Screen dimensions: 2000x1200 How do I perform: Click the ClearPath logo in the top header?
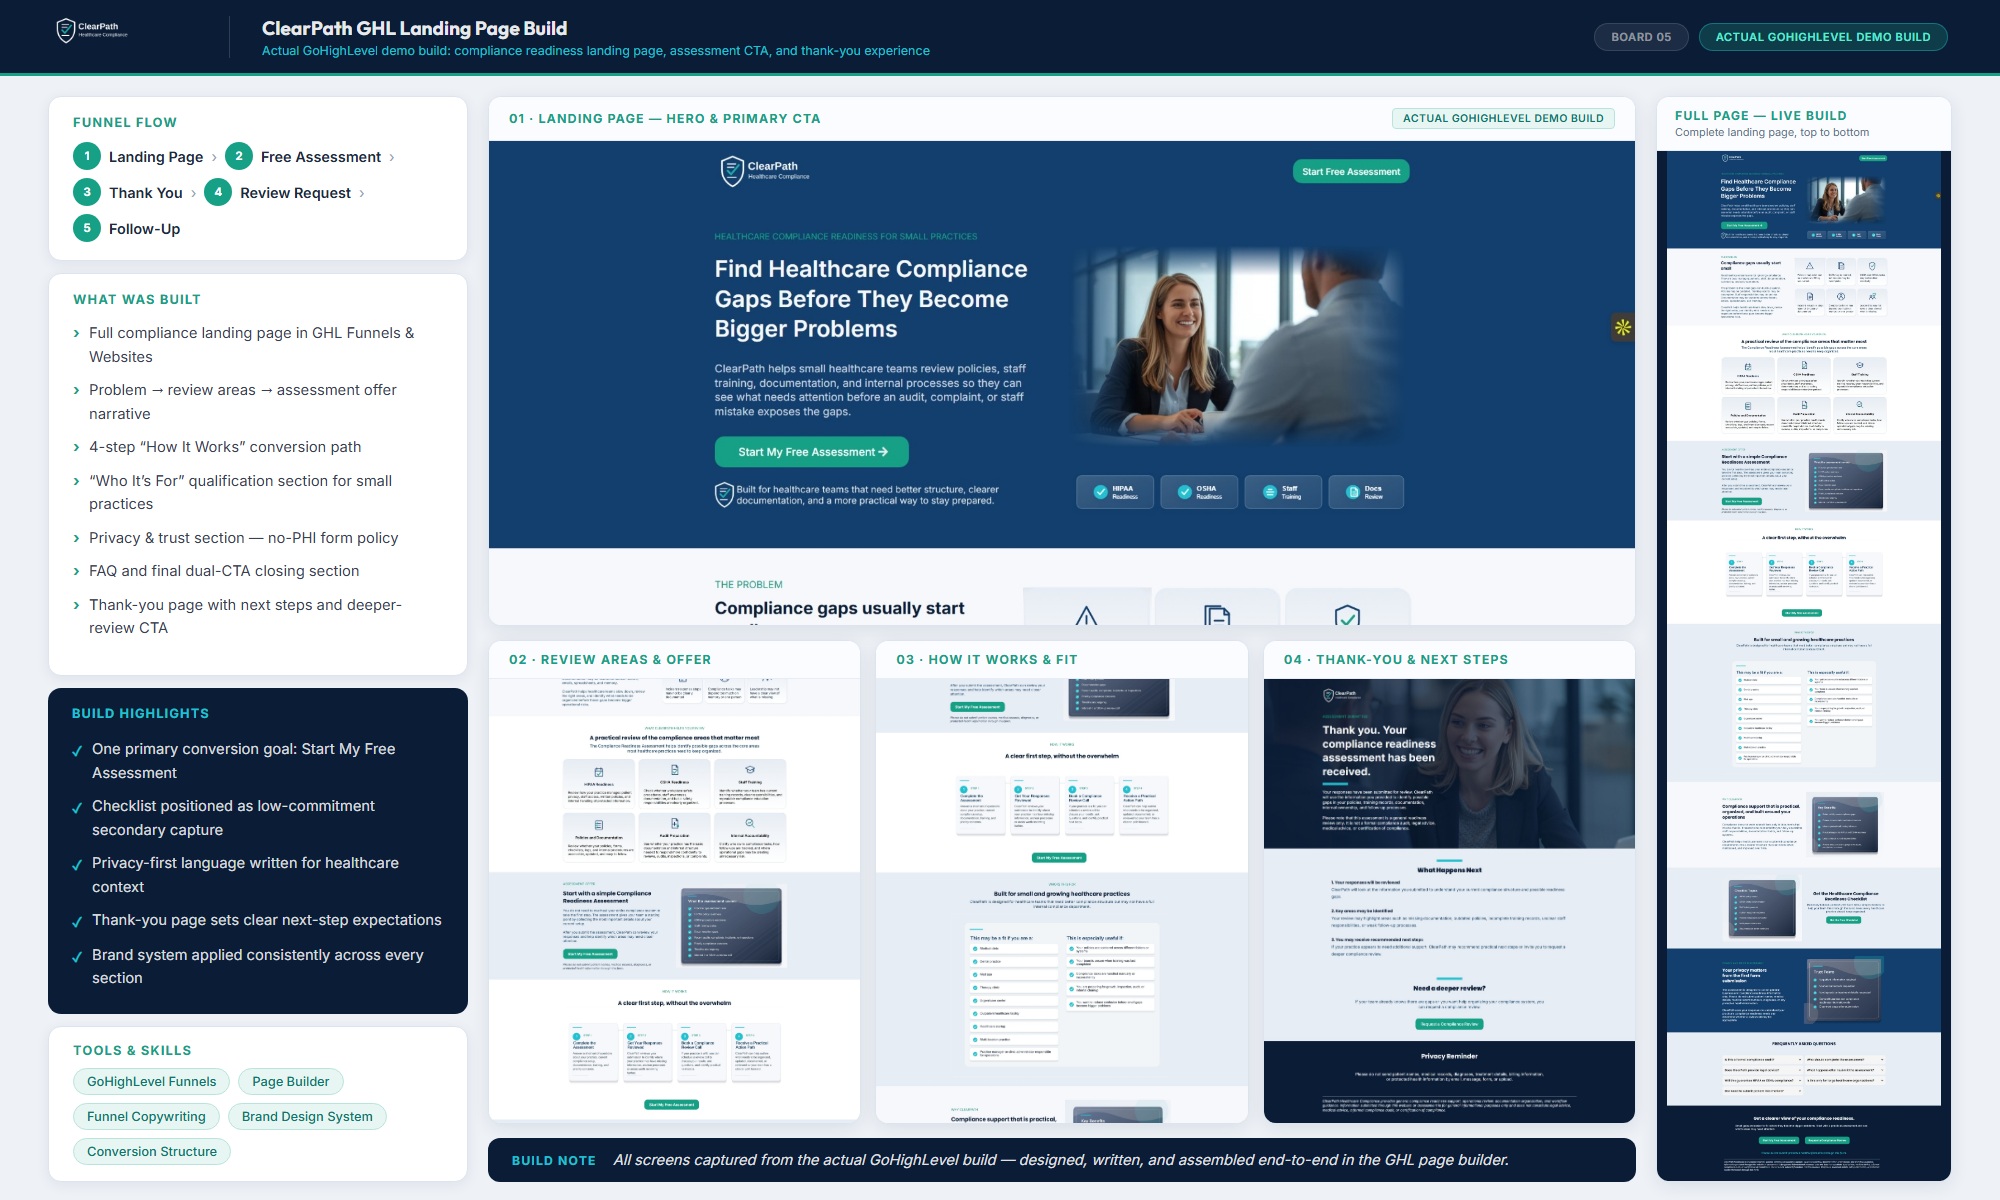(92, 31)
